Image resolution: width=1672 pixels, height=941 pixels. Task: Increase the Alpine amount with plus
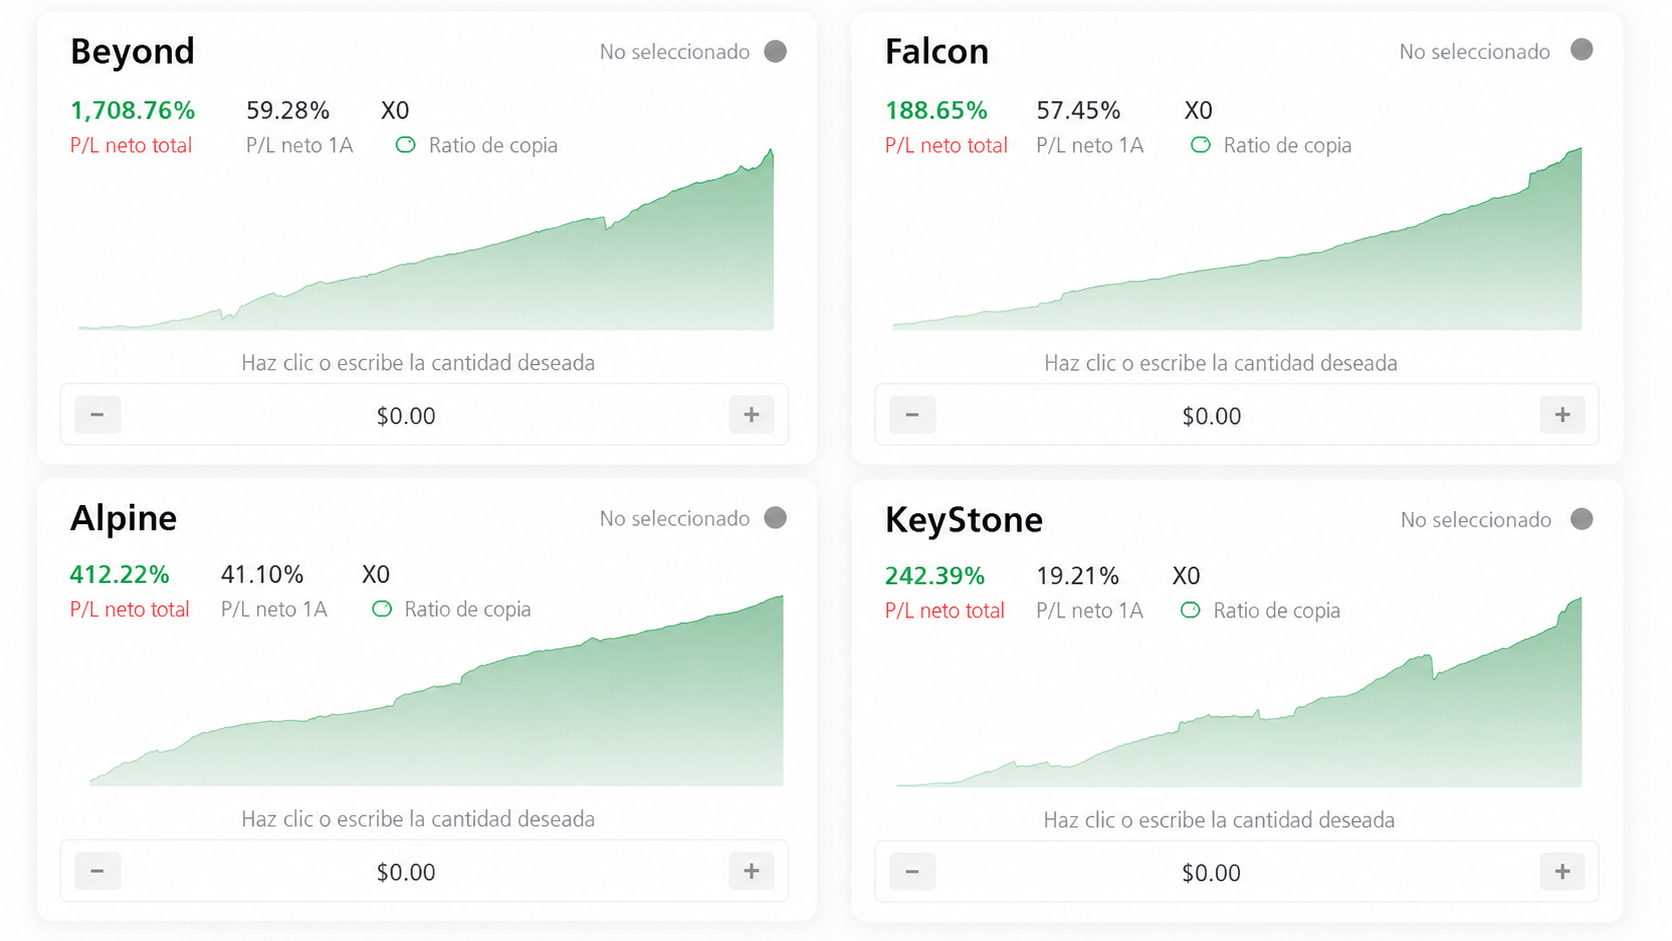tap(751, 871)
